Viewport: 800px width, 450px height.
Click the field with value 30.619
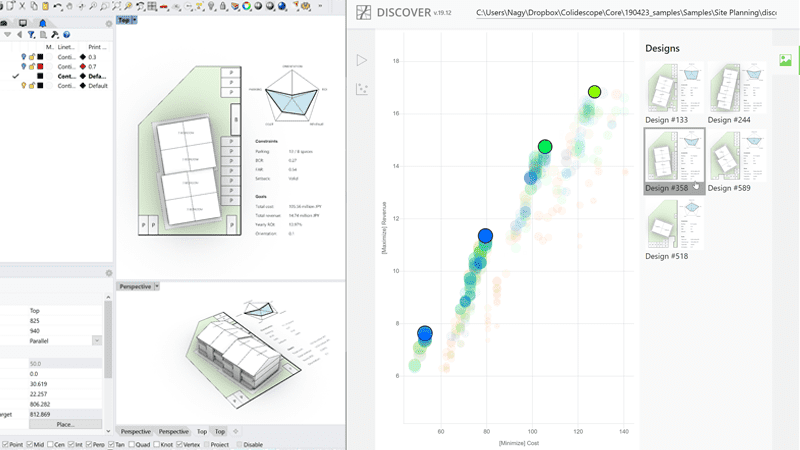point(65,384)
